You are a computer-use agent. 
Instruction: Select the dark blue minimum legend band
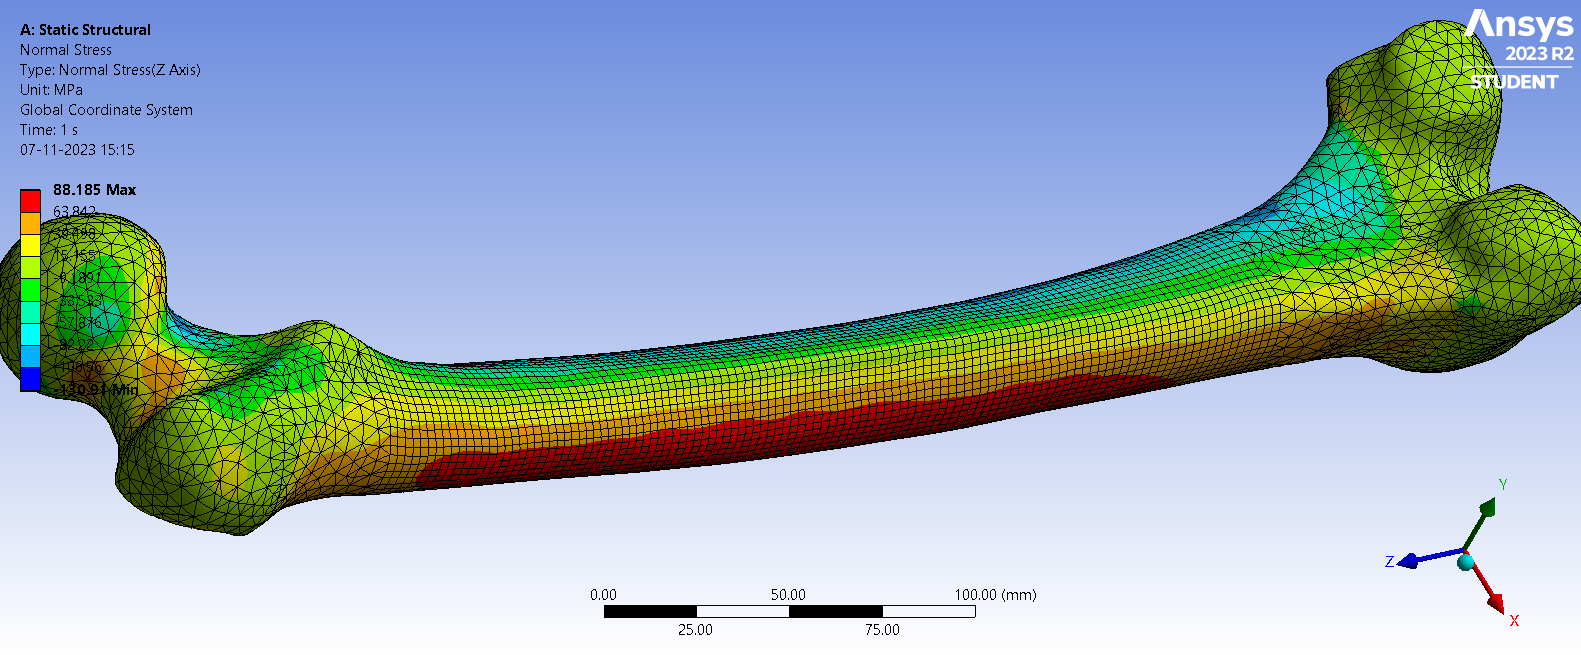pos(30,379)
